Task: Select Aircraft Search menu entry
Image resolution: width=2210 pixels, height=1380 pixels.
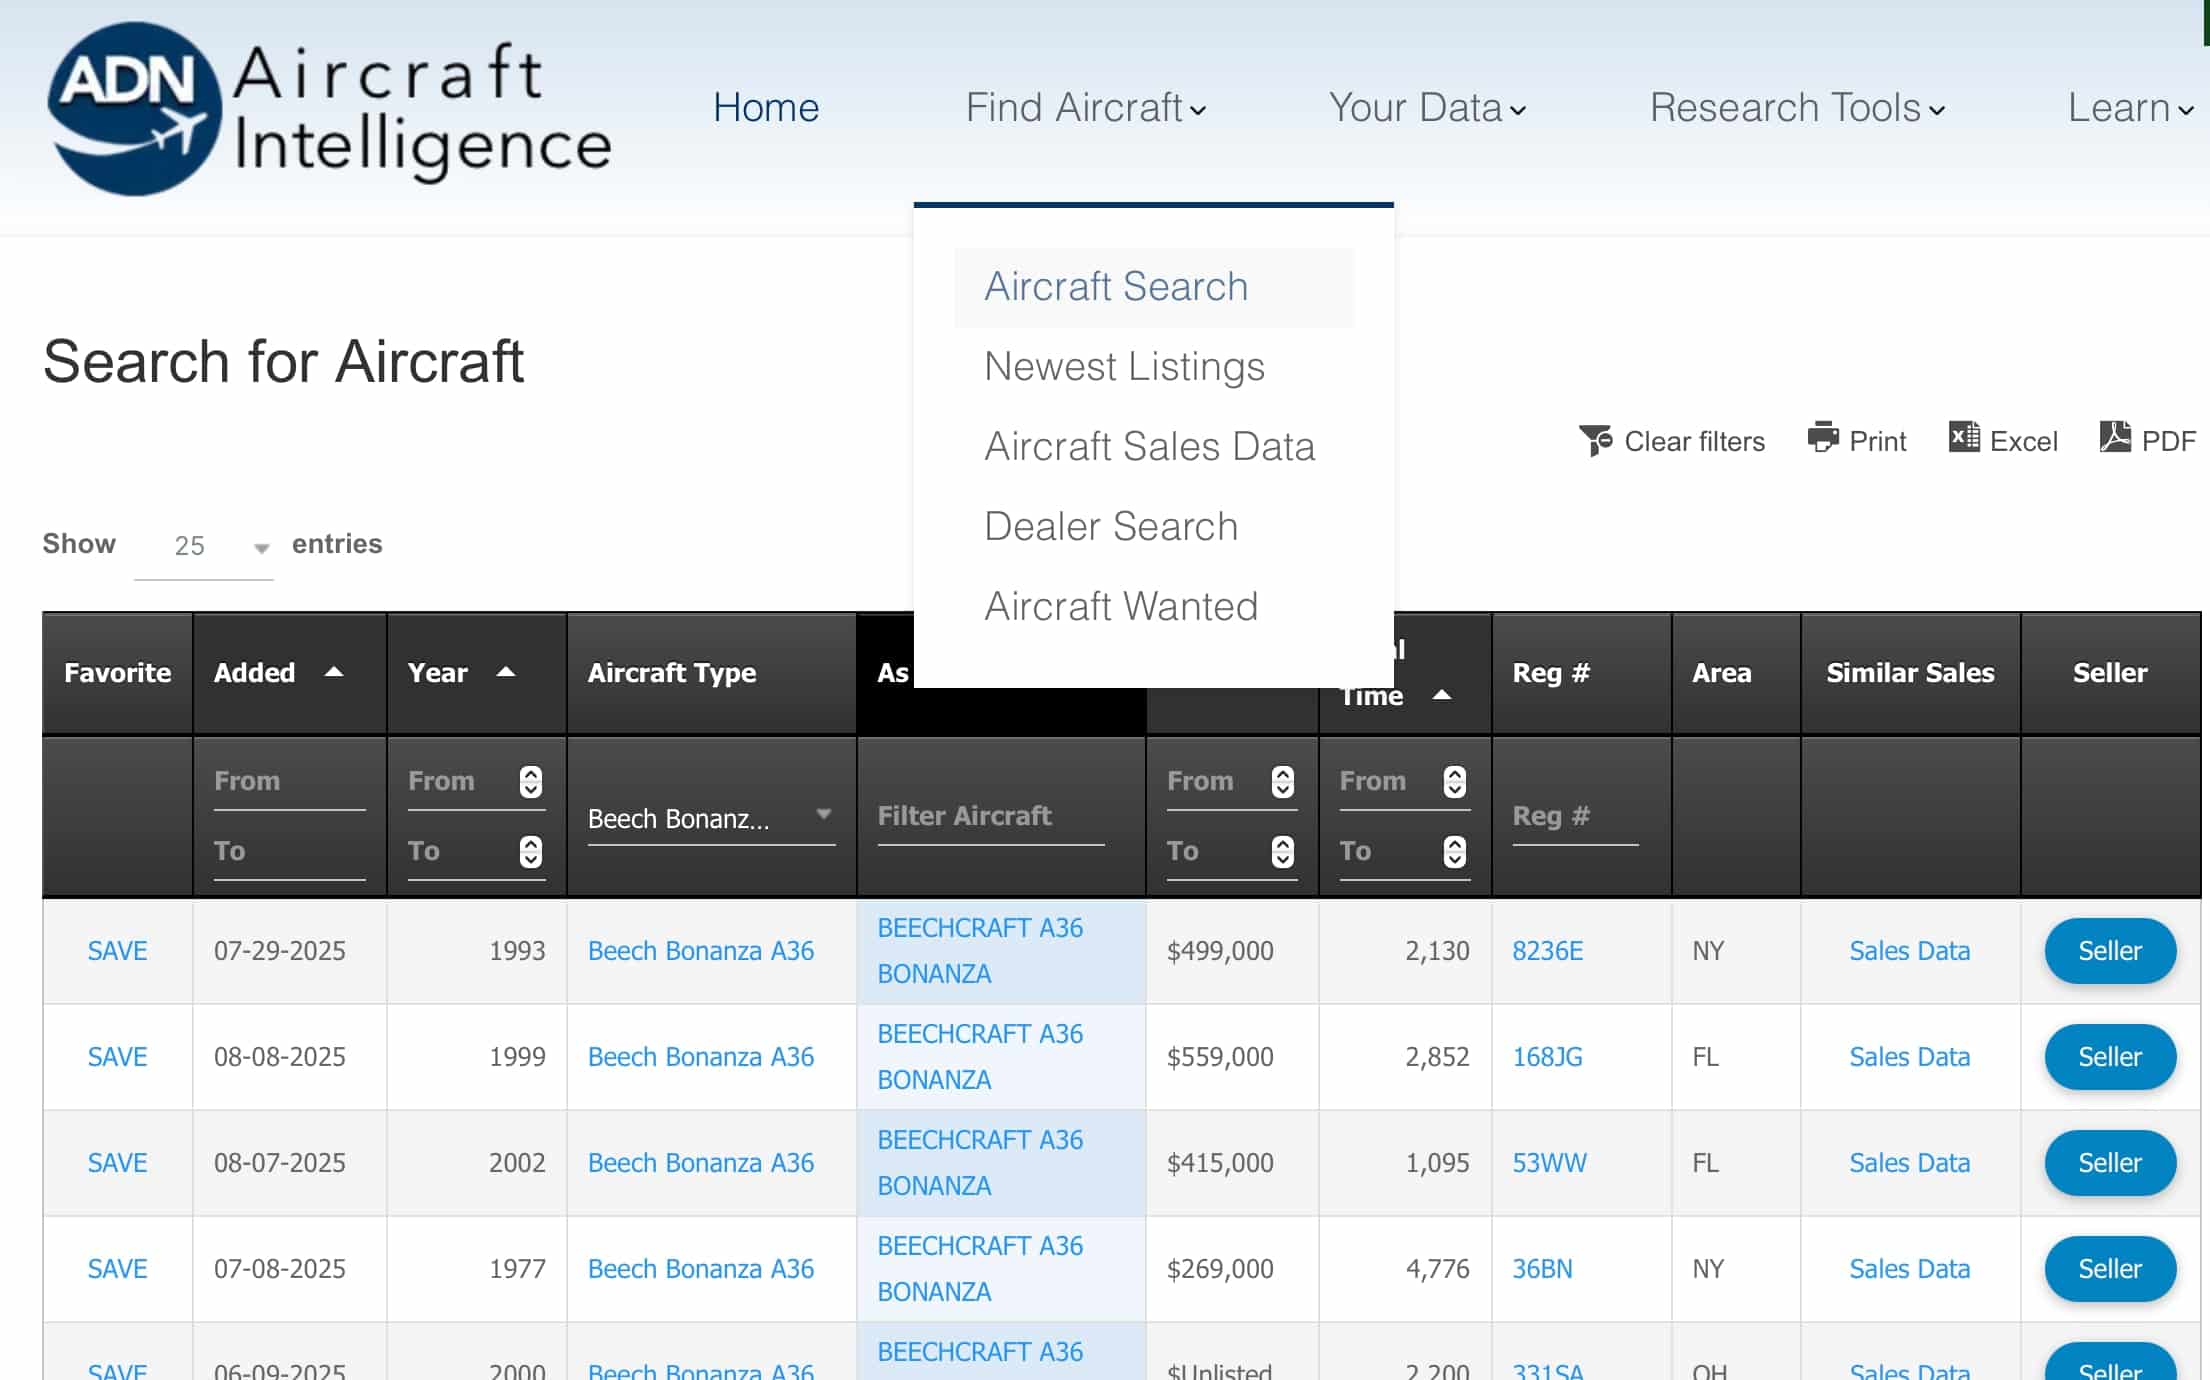Action: point(1154,287)
